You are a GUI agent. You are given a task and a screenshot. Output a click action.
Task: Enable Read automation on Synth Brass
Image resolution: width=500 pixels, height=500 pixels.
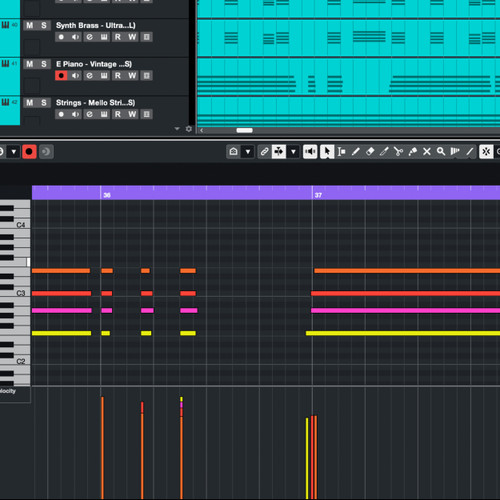pos(118,37)
